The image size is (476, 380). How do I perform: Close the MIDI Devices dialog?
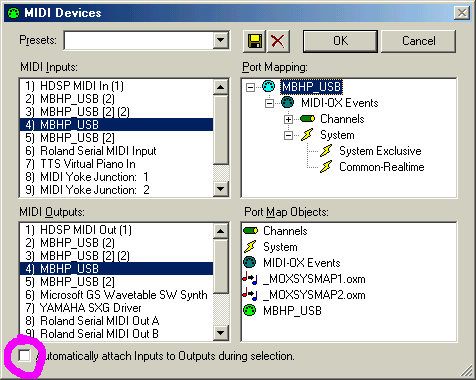tap(462, 13)
